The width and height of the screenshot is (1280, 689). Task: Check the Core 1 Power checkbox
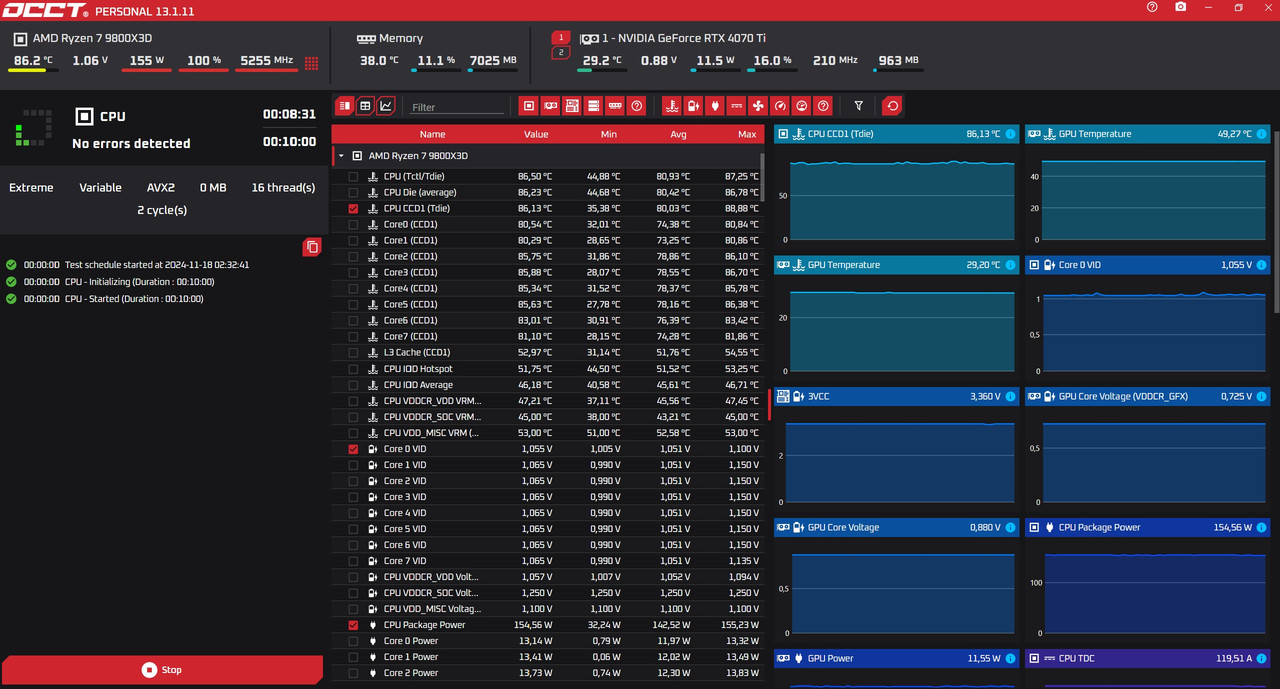(353, 657)
